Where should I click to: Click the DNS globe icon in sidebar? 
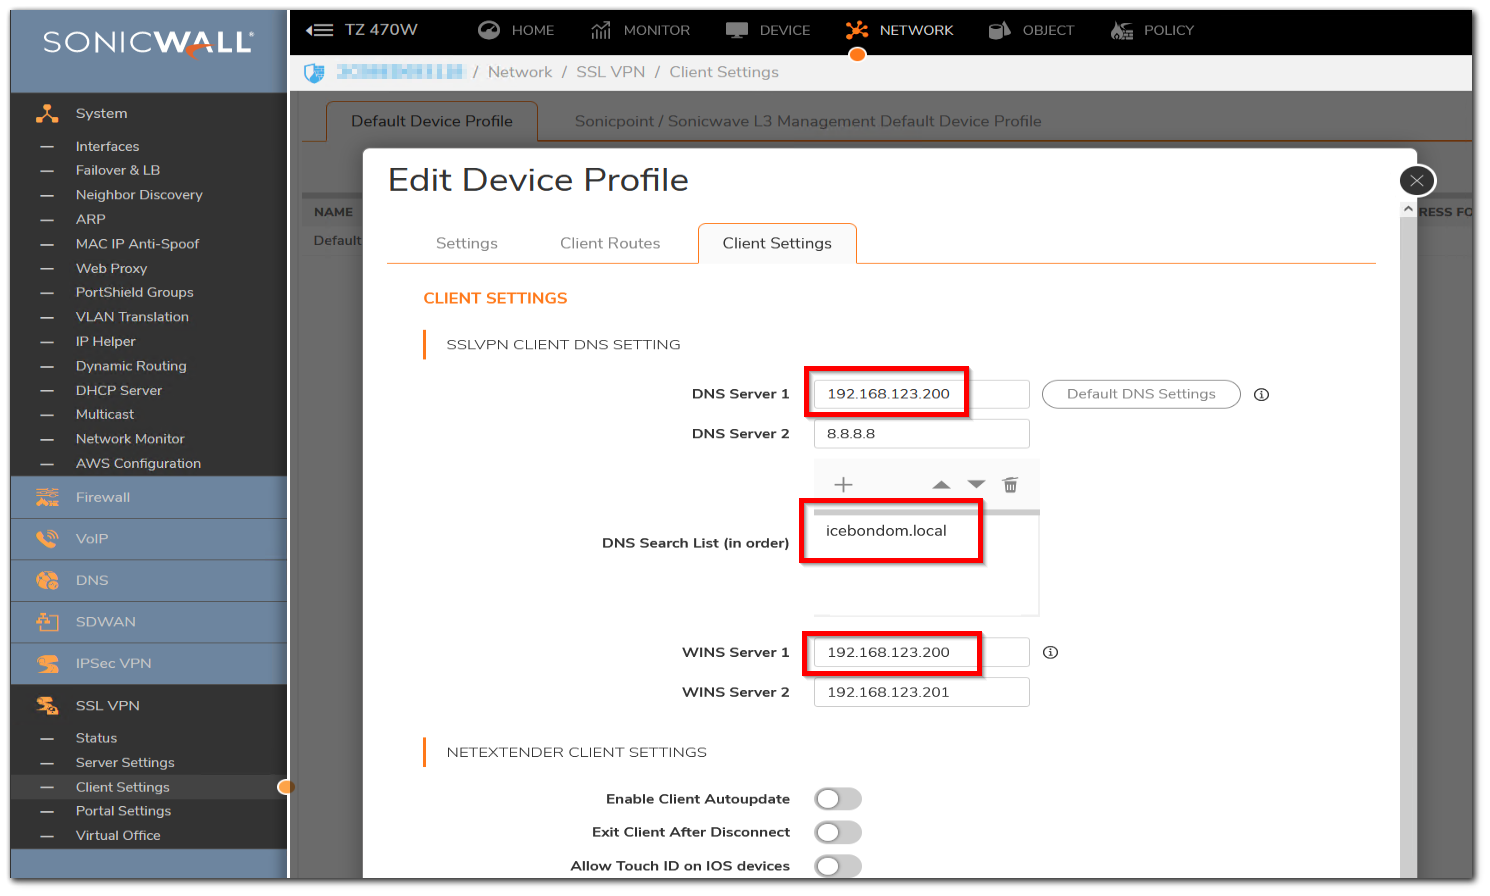tap(47, 580)
